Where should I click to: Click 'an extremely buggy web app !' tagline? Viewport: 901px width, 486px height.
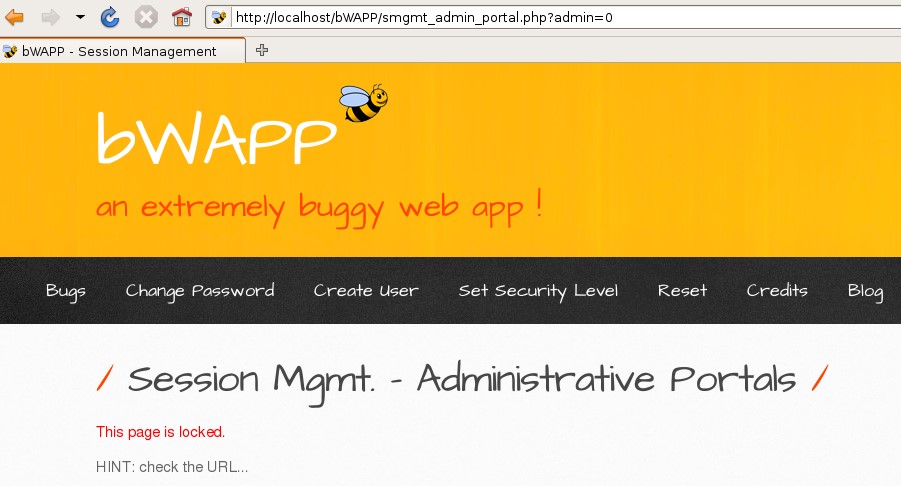point(319,208)
